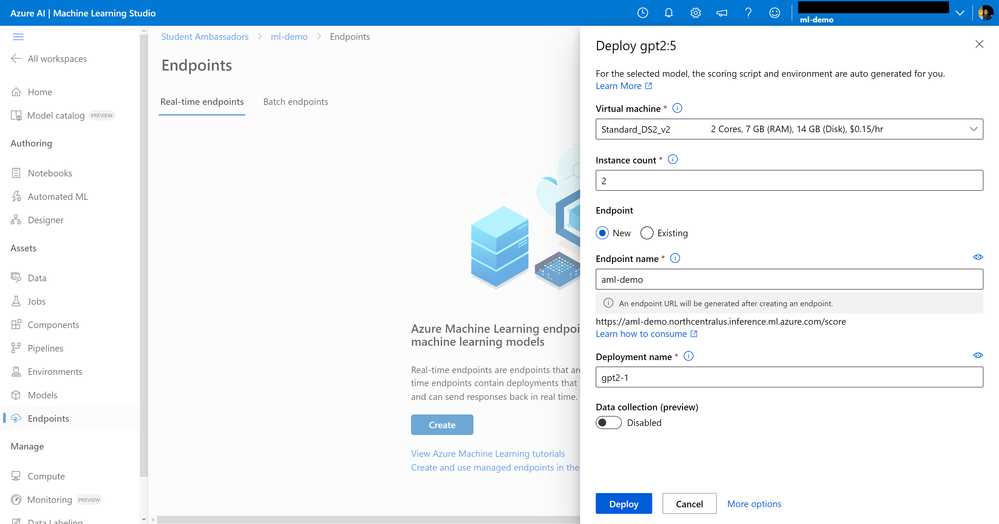Open the Learn More link
This screenshot has width=999, height=524.
point(624,86)
